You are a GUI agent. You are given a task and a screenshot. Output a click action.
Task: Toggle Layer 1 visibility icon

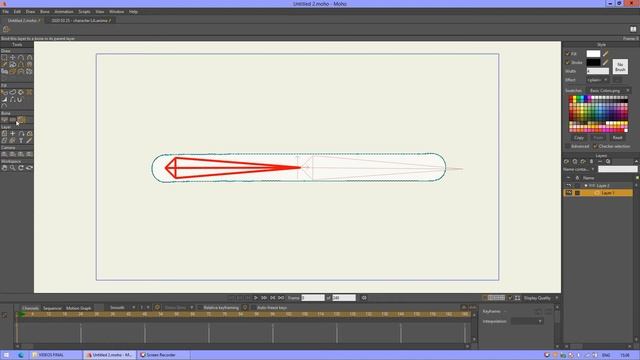click(569, 193)
